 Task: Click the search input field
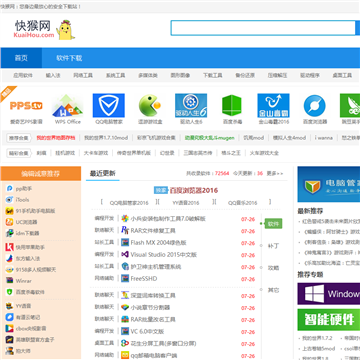(263, 28)
